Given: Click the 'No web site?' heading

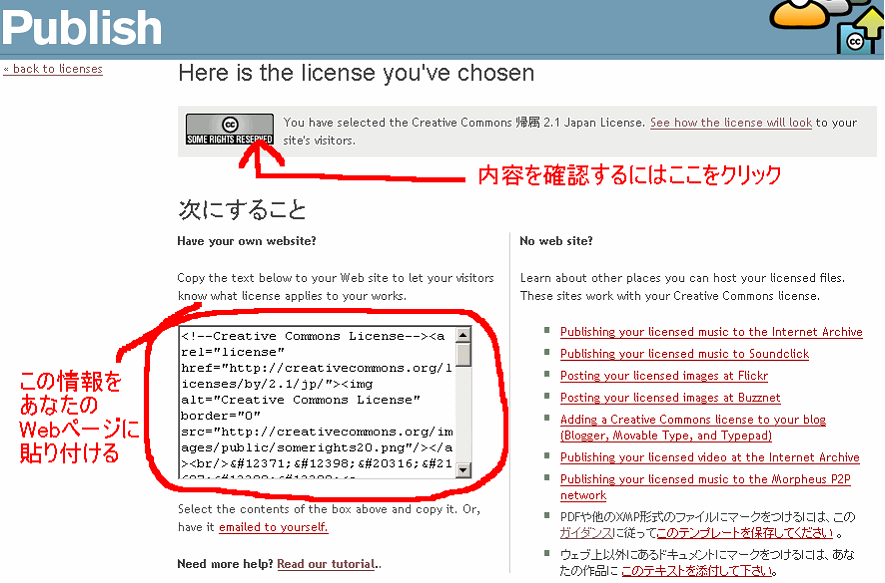Looking at the screenshot, I should 556,241.
